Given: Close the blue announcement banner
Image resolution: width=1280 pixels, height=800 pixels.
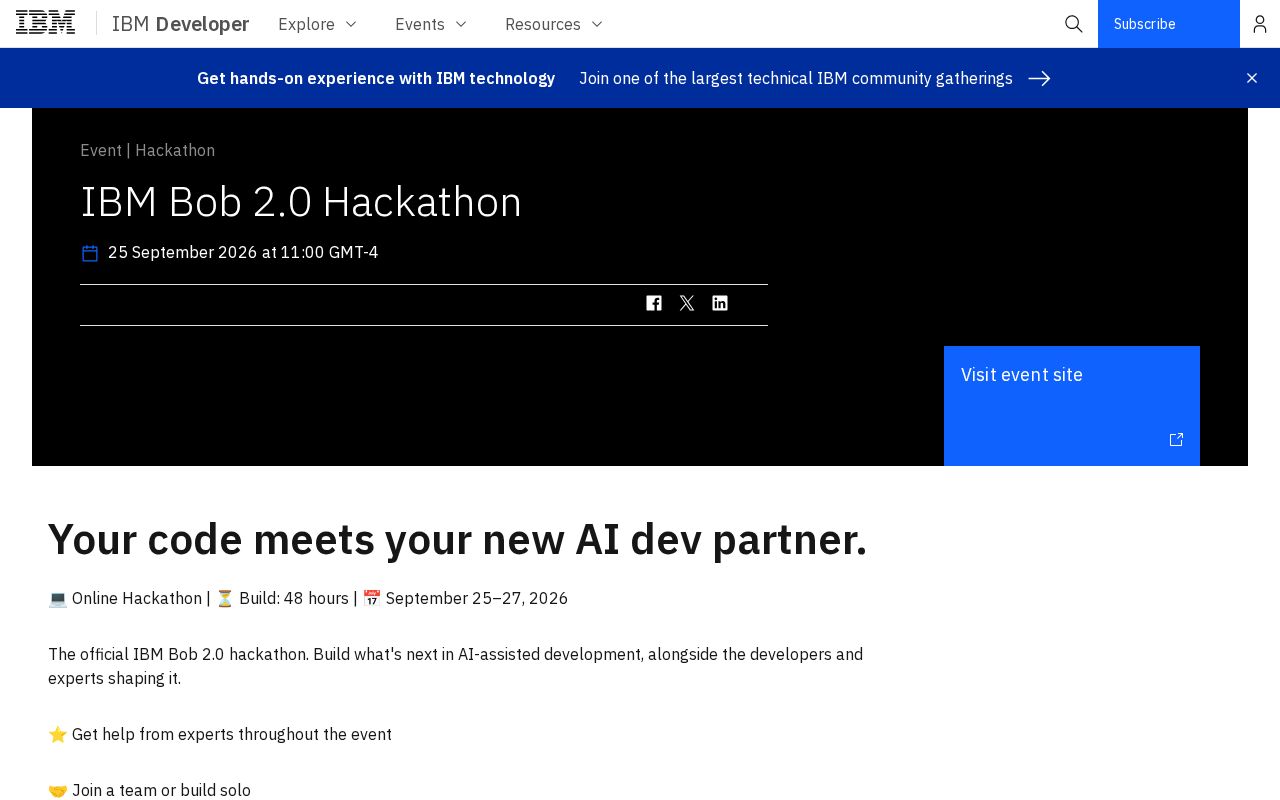Looking at the screenshot, I should pos(1252,78).
